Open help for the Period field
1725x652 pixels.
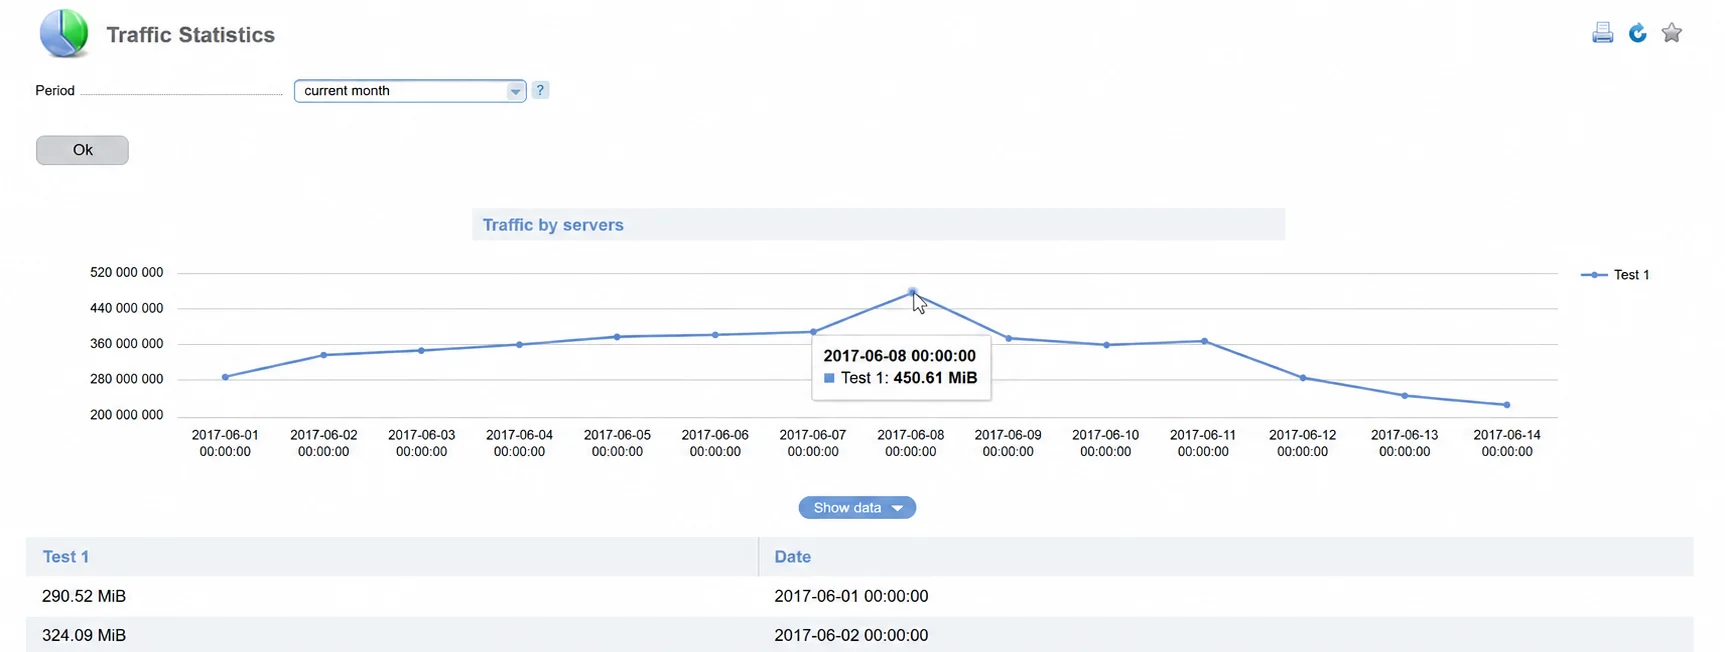[x=540, y=90]
